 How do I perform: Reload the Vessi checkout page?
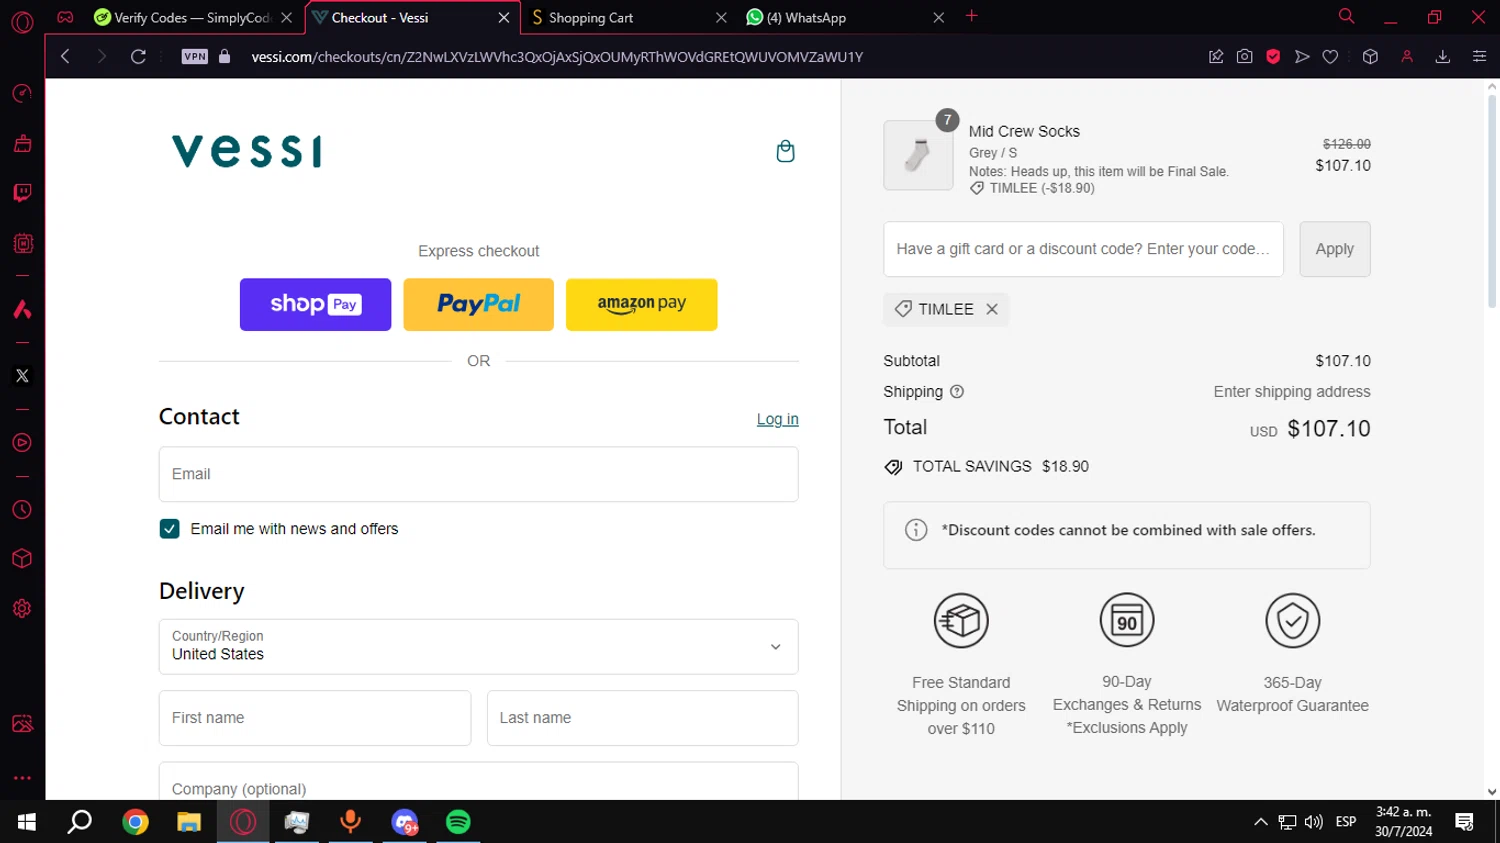138,57
